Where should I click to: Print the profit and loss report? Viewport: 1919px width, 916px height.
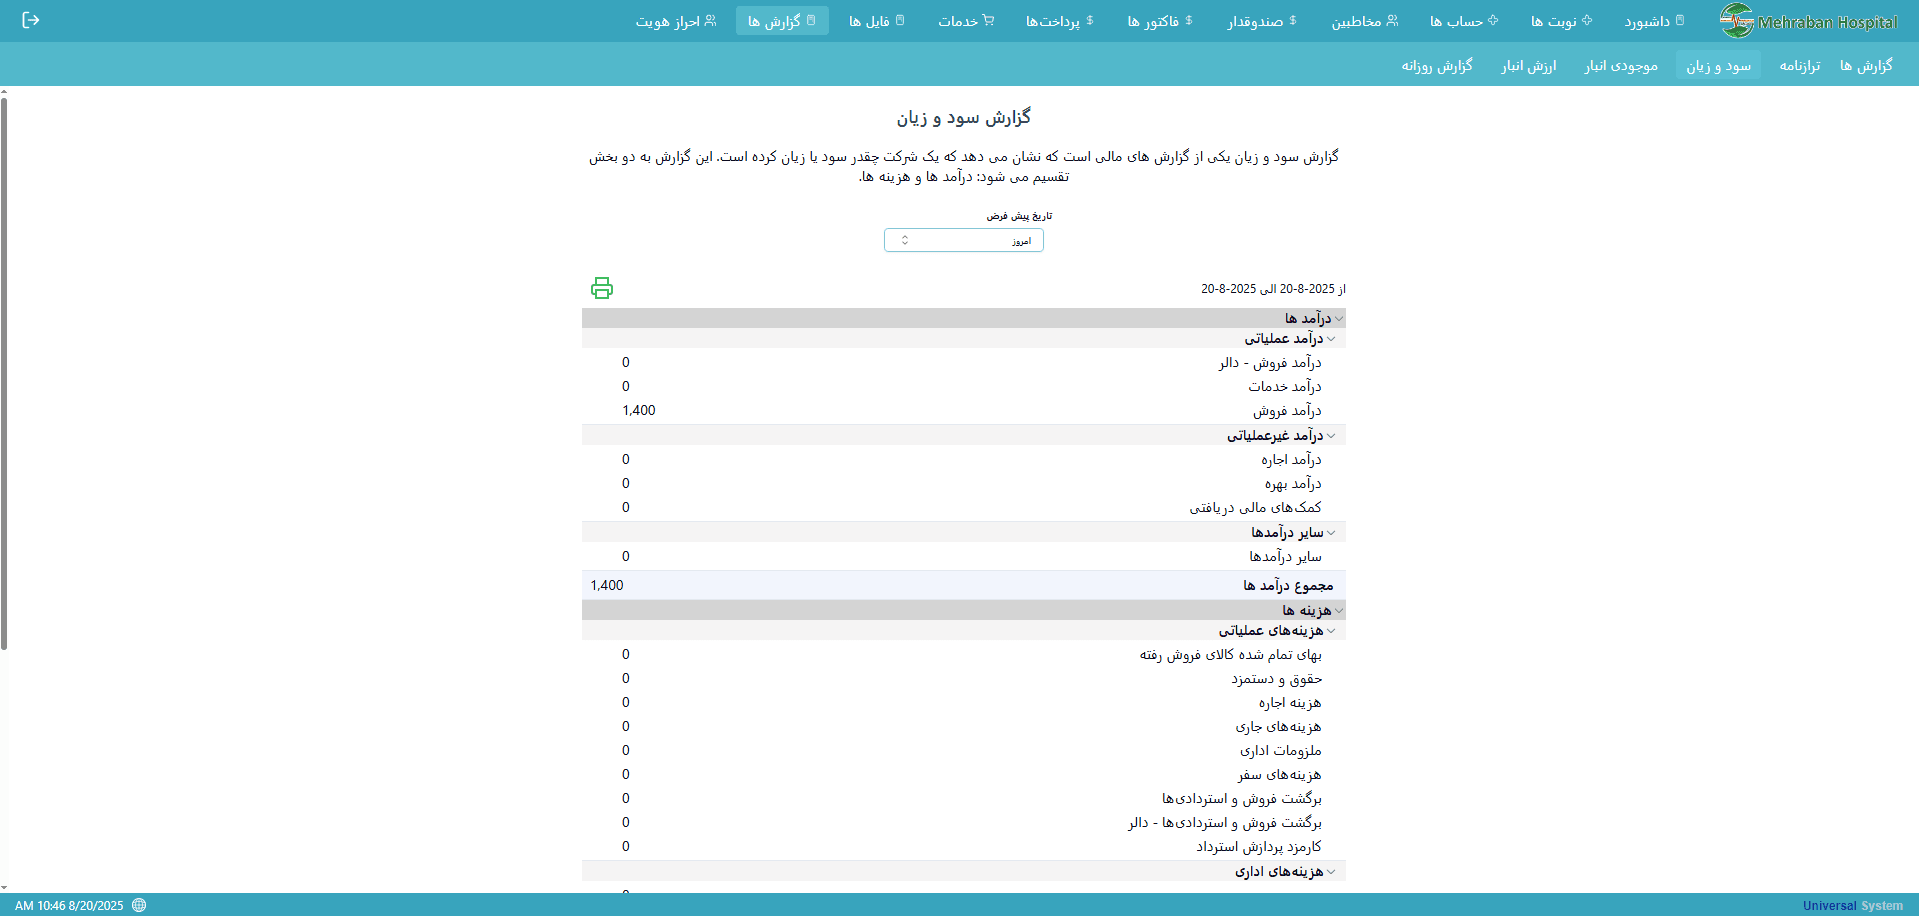(602, 288)
